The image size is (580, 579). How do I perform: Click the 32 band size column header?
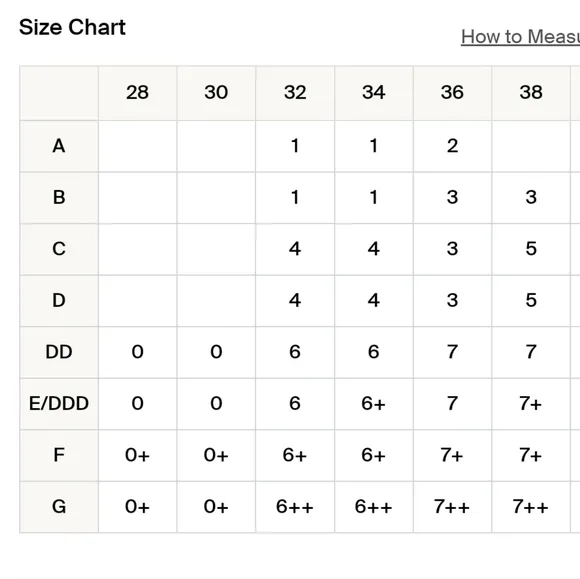[x=295, y=92]
